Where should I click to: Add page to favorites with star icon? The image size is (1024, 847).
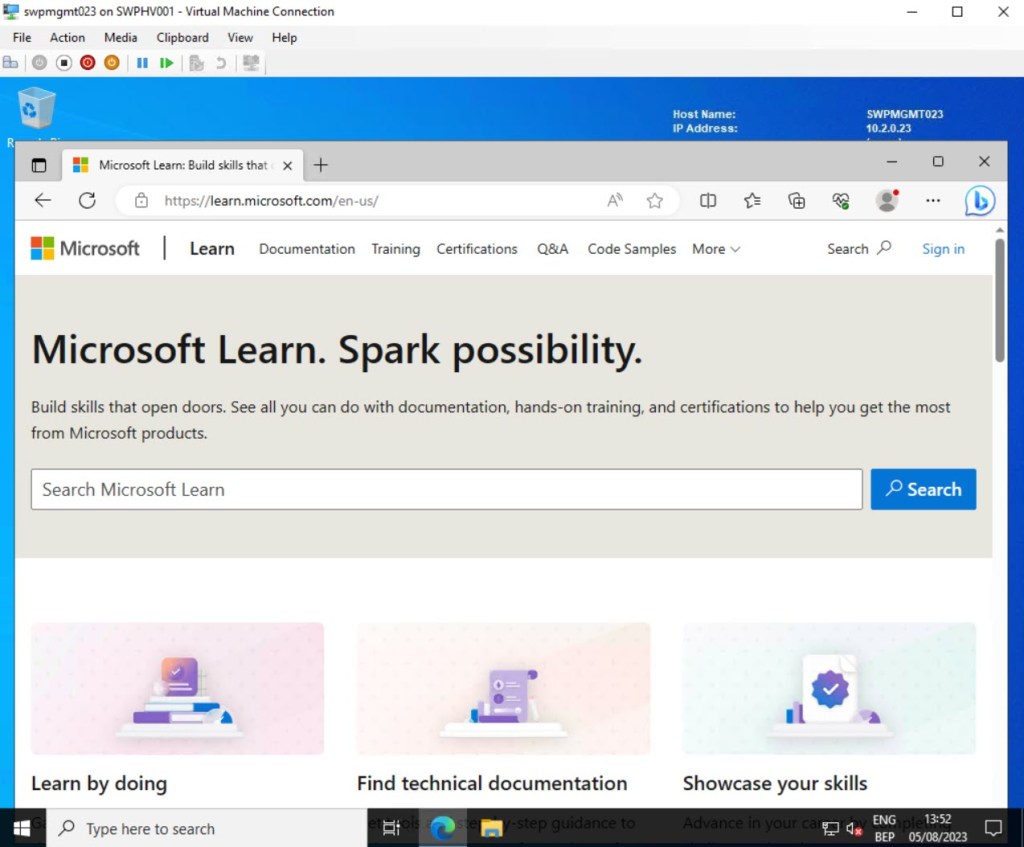tap(655, 201)
